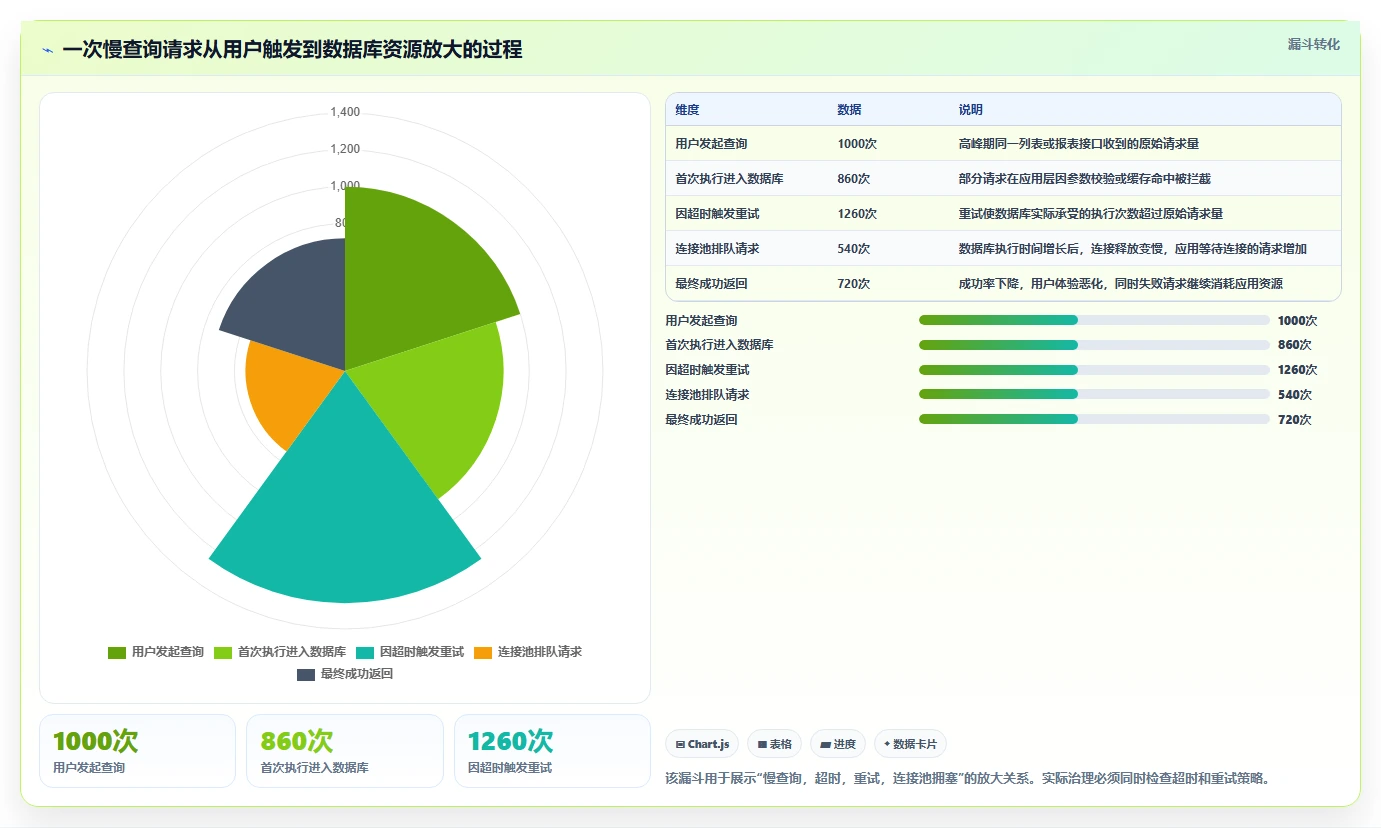Toggle the 连接池排队请求 legend entry

coord(528,652)
